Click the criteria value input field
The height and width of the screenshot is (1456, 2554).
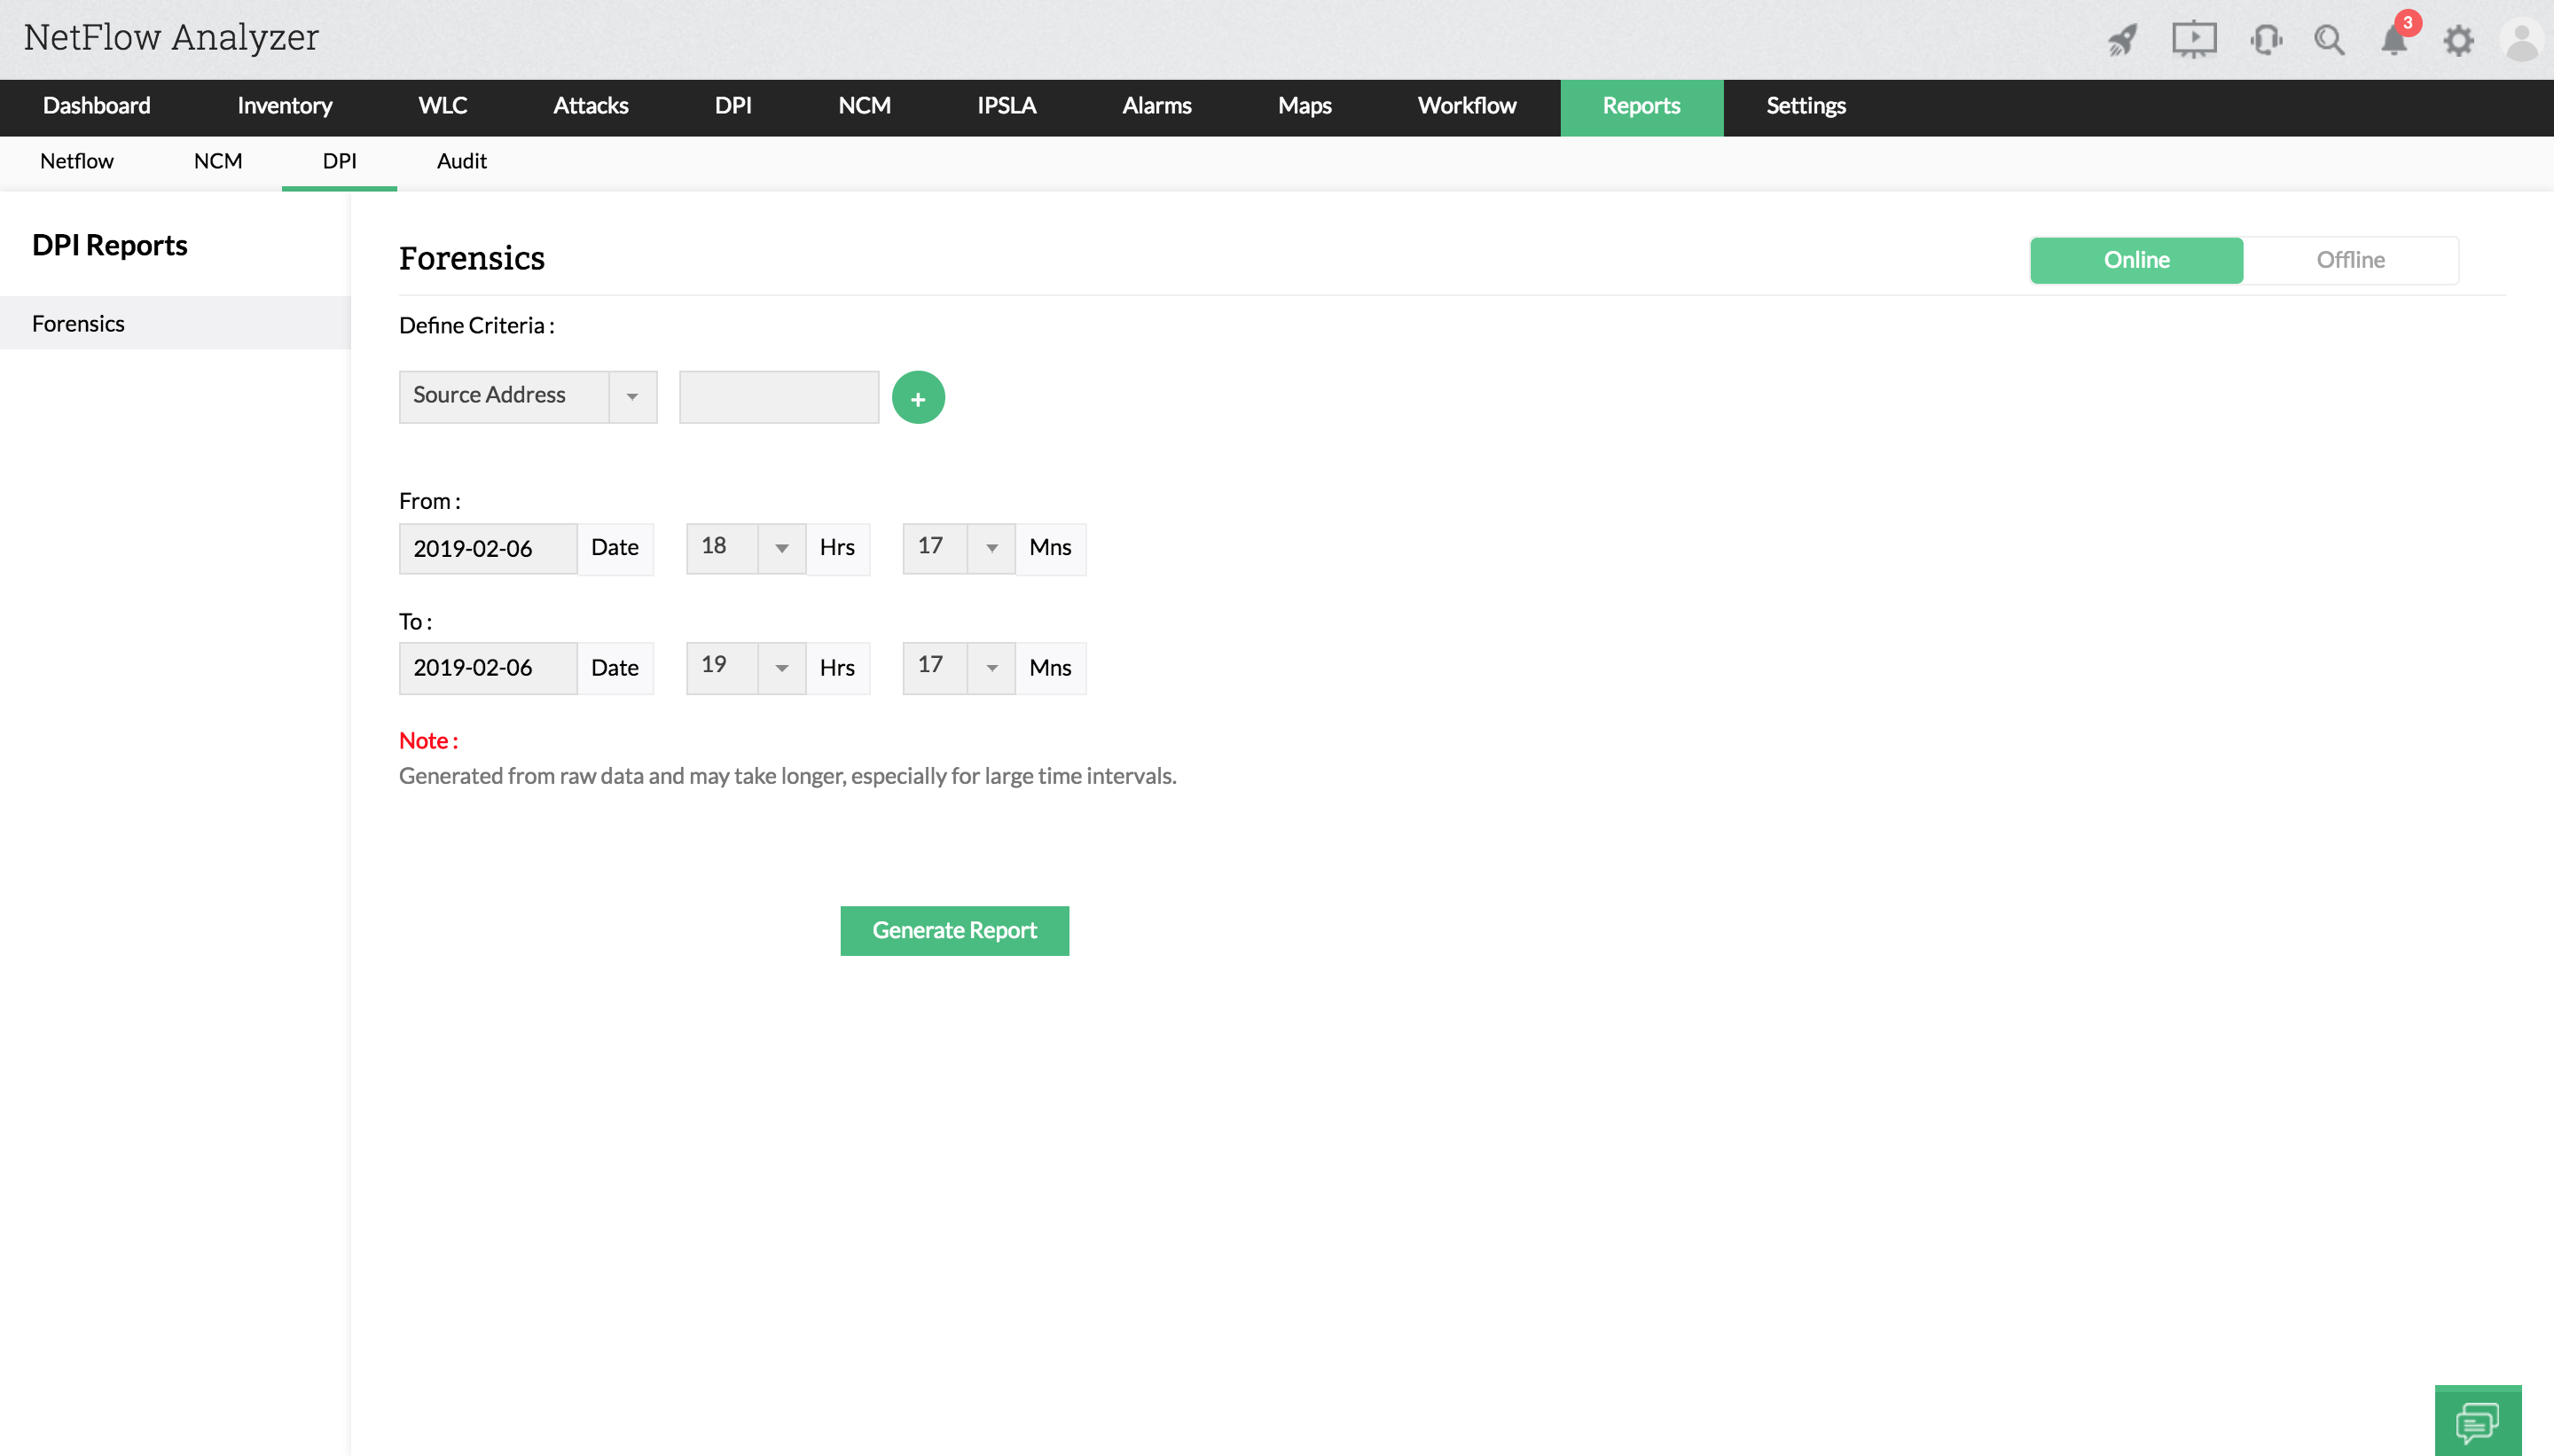pyautogui.click(x=778, y=397)
